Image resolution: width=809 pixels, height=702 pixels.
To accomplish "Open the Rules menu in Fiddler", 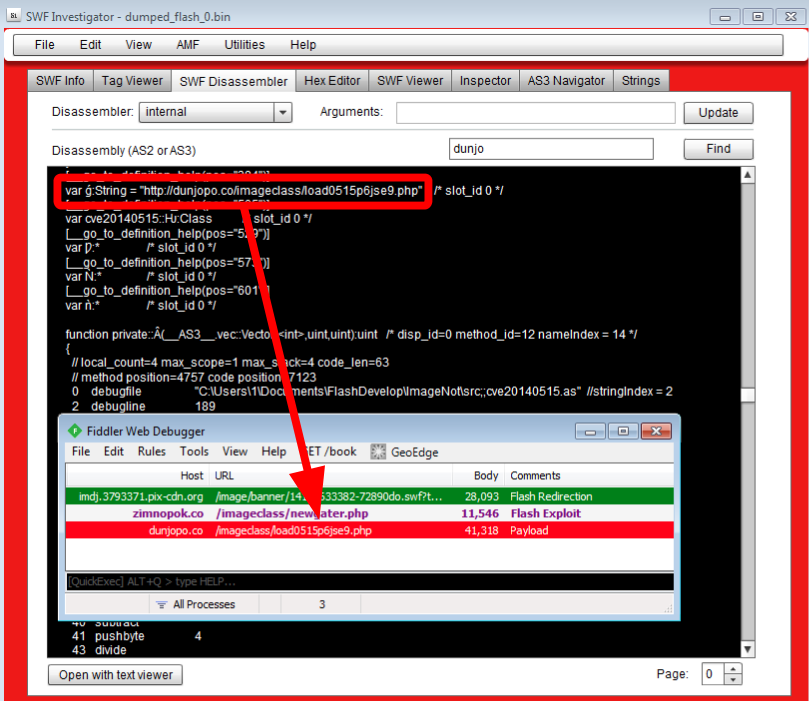I will (x=152, y=452).
